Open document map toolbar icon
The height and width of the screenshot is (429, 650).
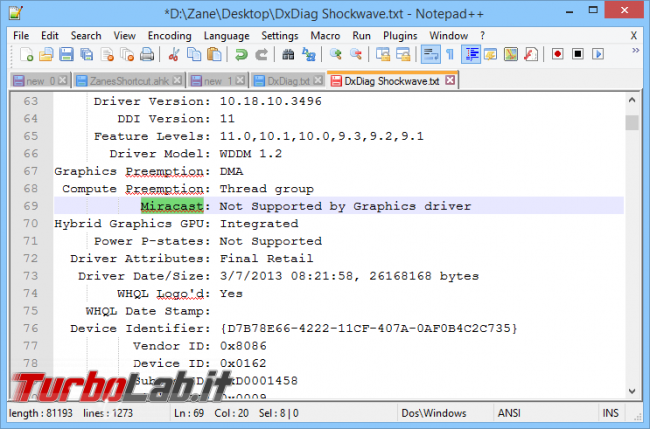click(x=511, y=54)
